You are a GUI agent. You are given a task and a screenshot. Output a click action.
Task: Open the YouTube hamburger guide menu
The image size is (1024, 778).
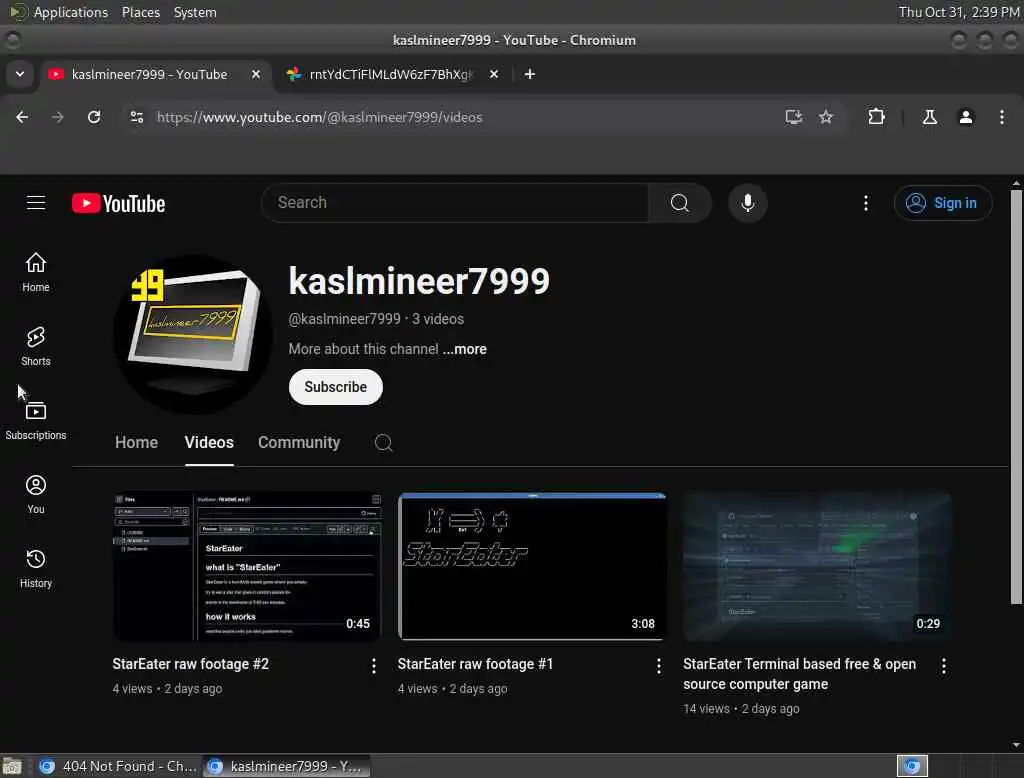point(36,203)
